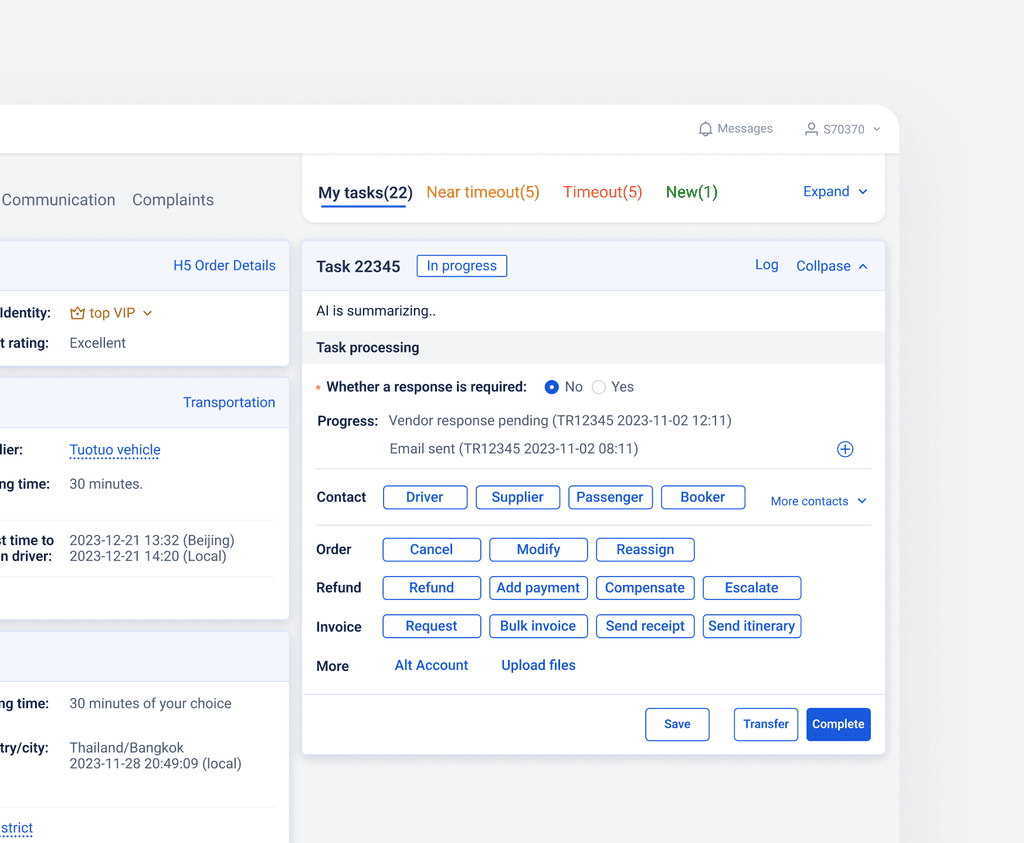The height and width of the screenshot is (843, 1024).
Task: Click Send itinerary button
Action: [x=752, y=627]
